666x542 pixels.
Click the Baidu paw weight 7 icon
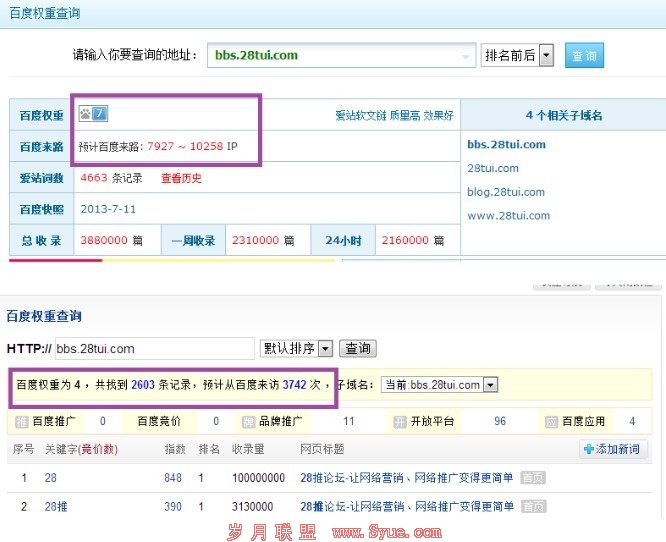pyautogui.click(x=93, y=114)
